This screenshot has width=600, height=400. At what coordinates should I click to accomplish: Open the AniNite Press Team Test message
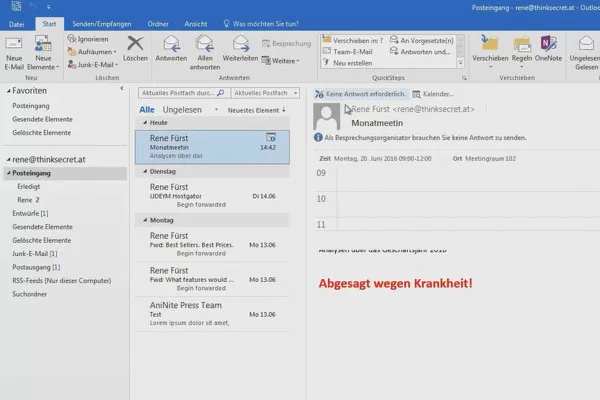click(x=212, y=314)
